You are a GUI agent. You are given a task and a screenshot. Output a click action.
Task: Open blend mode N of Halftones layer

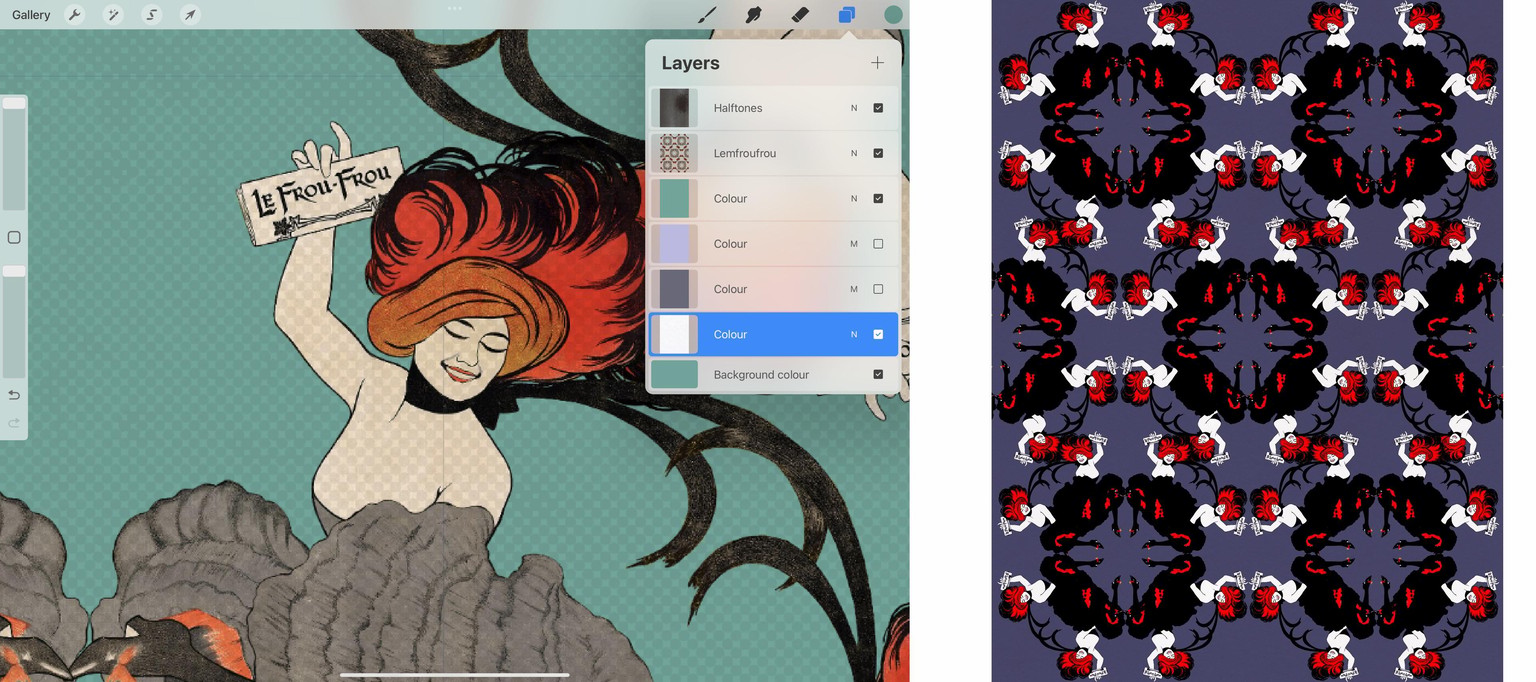(x=854, y=108)
